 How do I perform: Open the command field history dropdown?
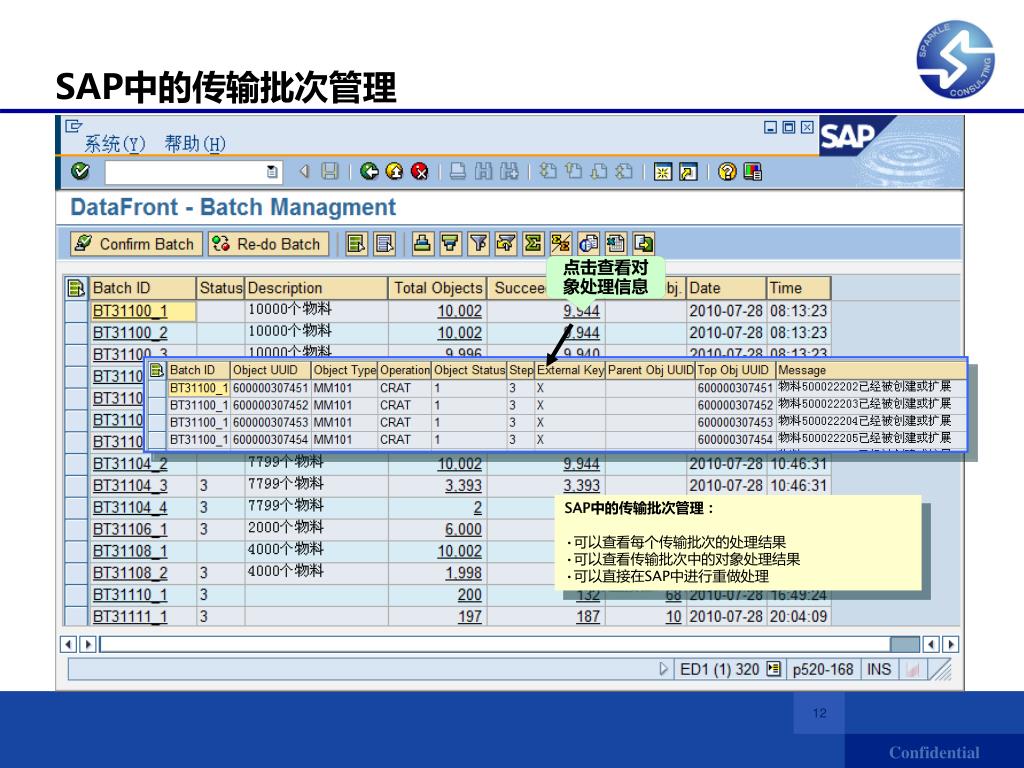pyautogui.click(x=272, y=172)
